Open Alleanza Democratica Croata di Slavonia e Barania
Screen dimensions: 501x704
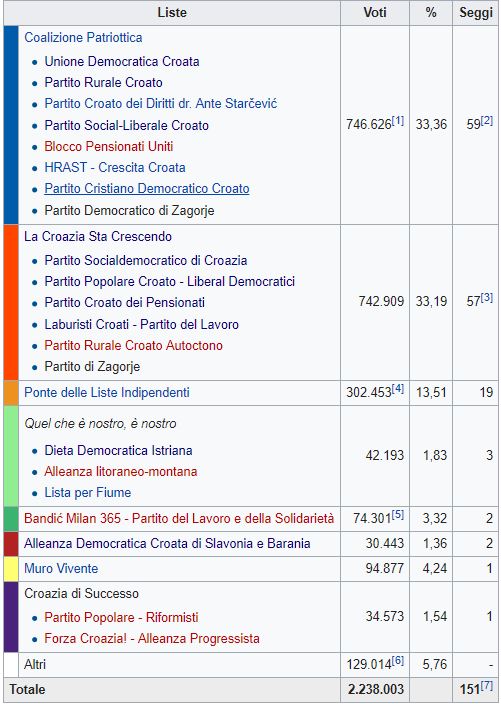pos(167,544)
